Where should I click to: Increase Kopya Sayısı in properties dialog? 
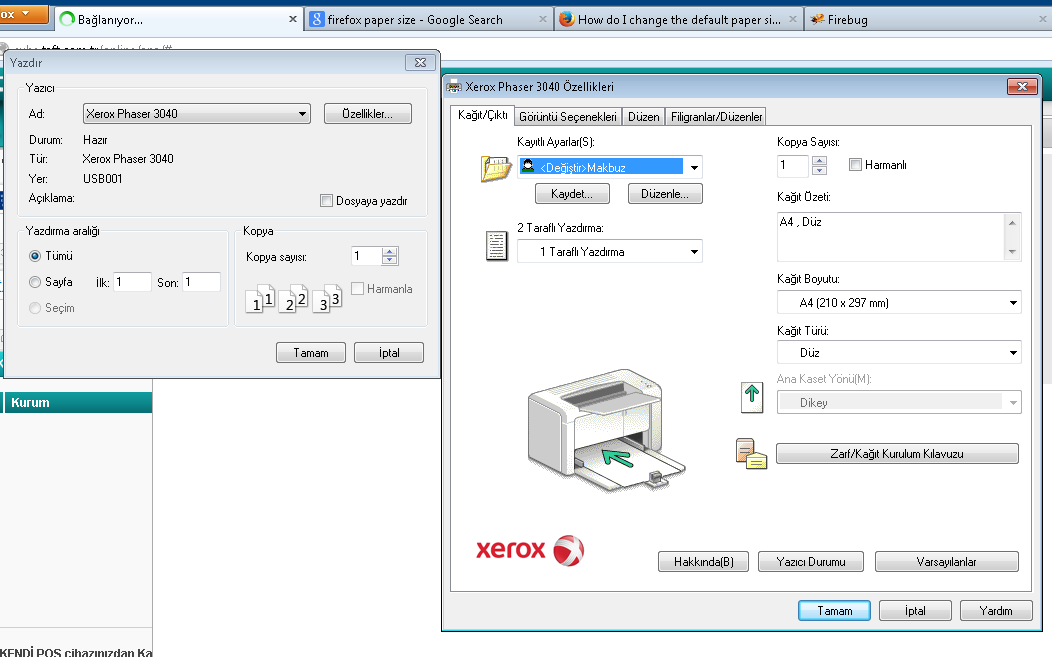(819, 160)
